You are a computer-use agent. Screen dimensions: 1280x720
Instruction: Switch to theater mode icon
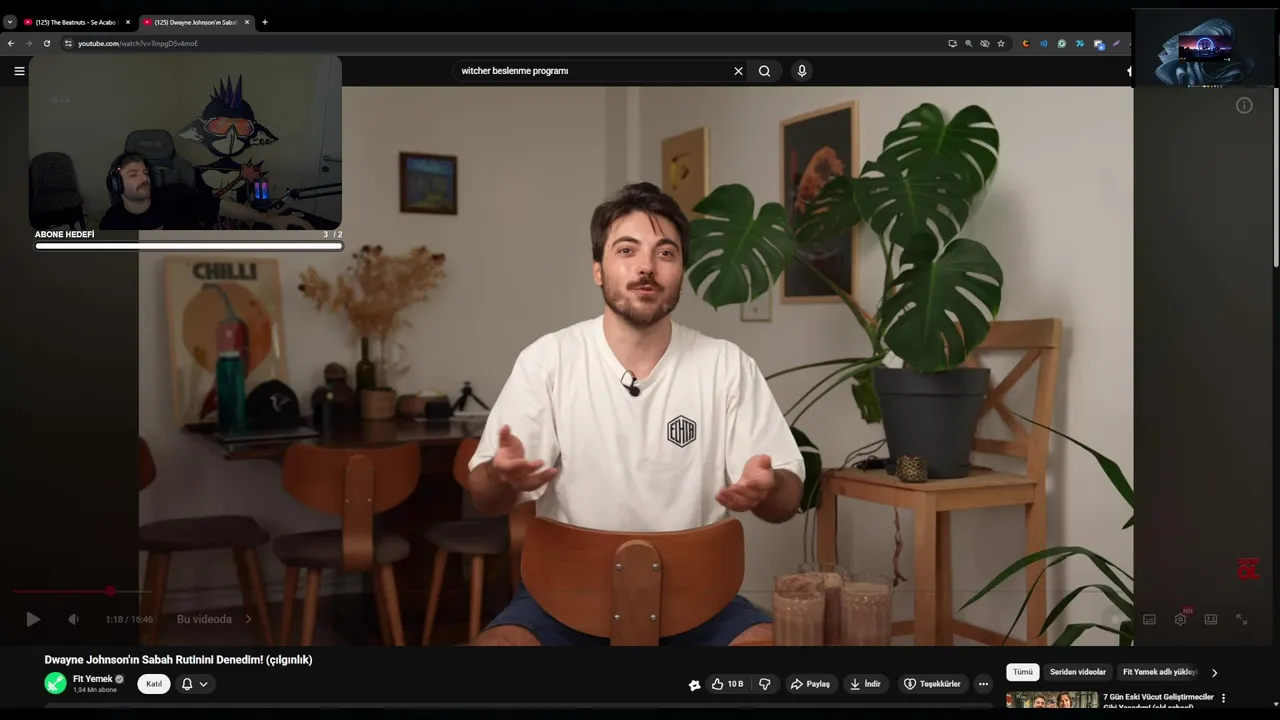point(1211,619)
